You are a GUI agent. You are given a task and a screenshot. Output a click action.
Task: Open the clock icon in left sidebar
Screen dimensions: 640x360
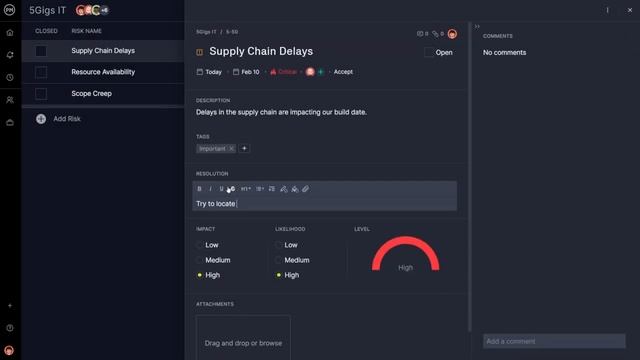[10, 77]
